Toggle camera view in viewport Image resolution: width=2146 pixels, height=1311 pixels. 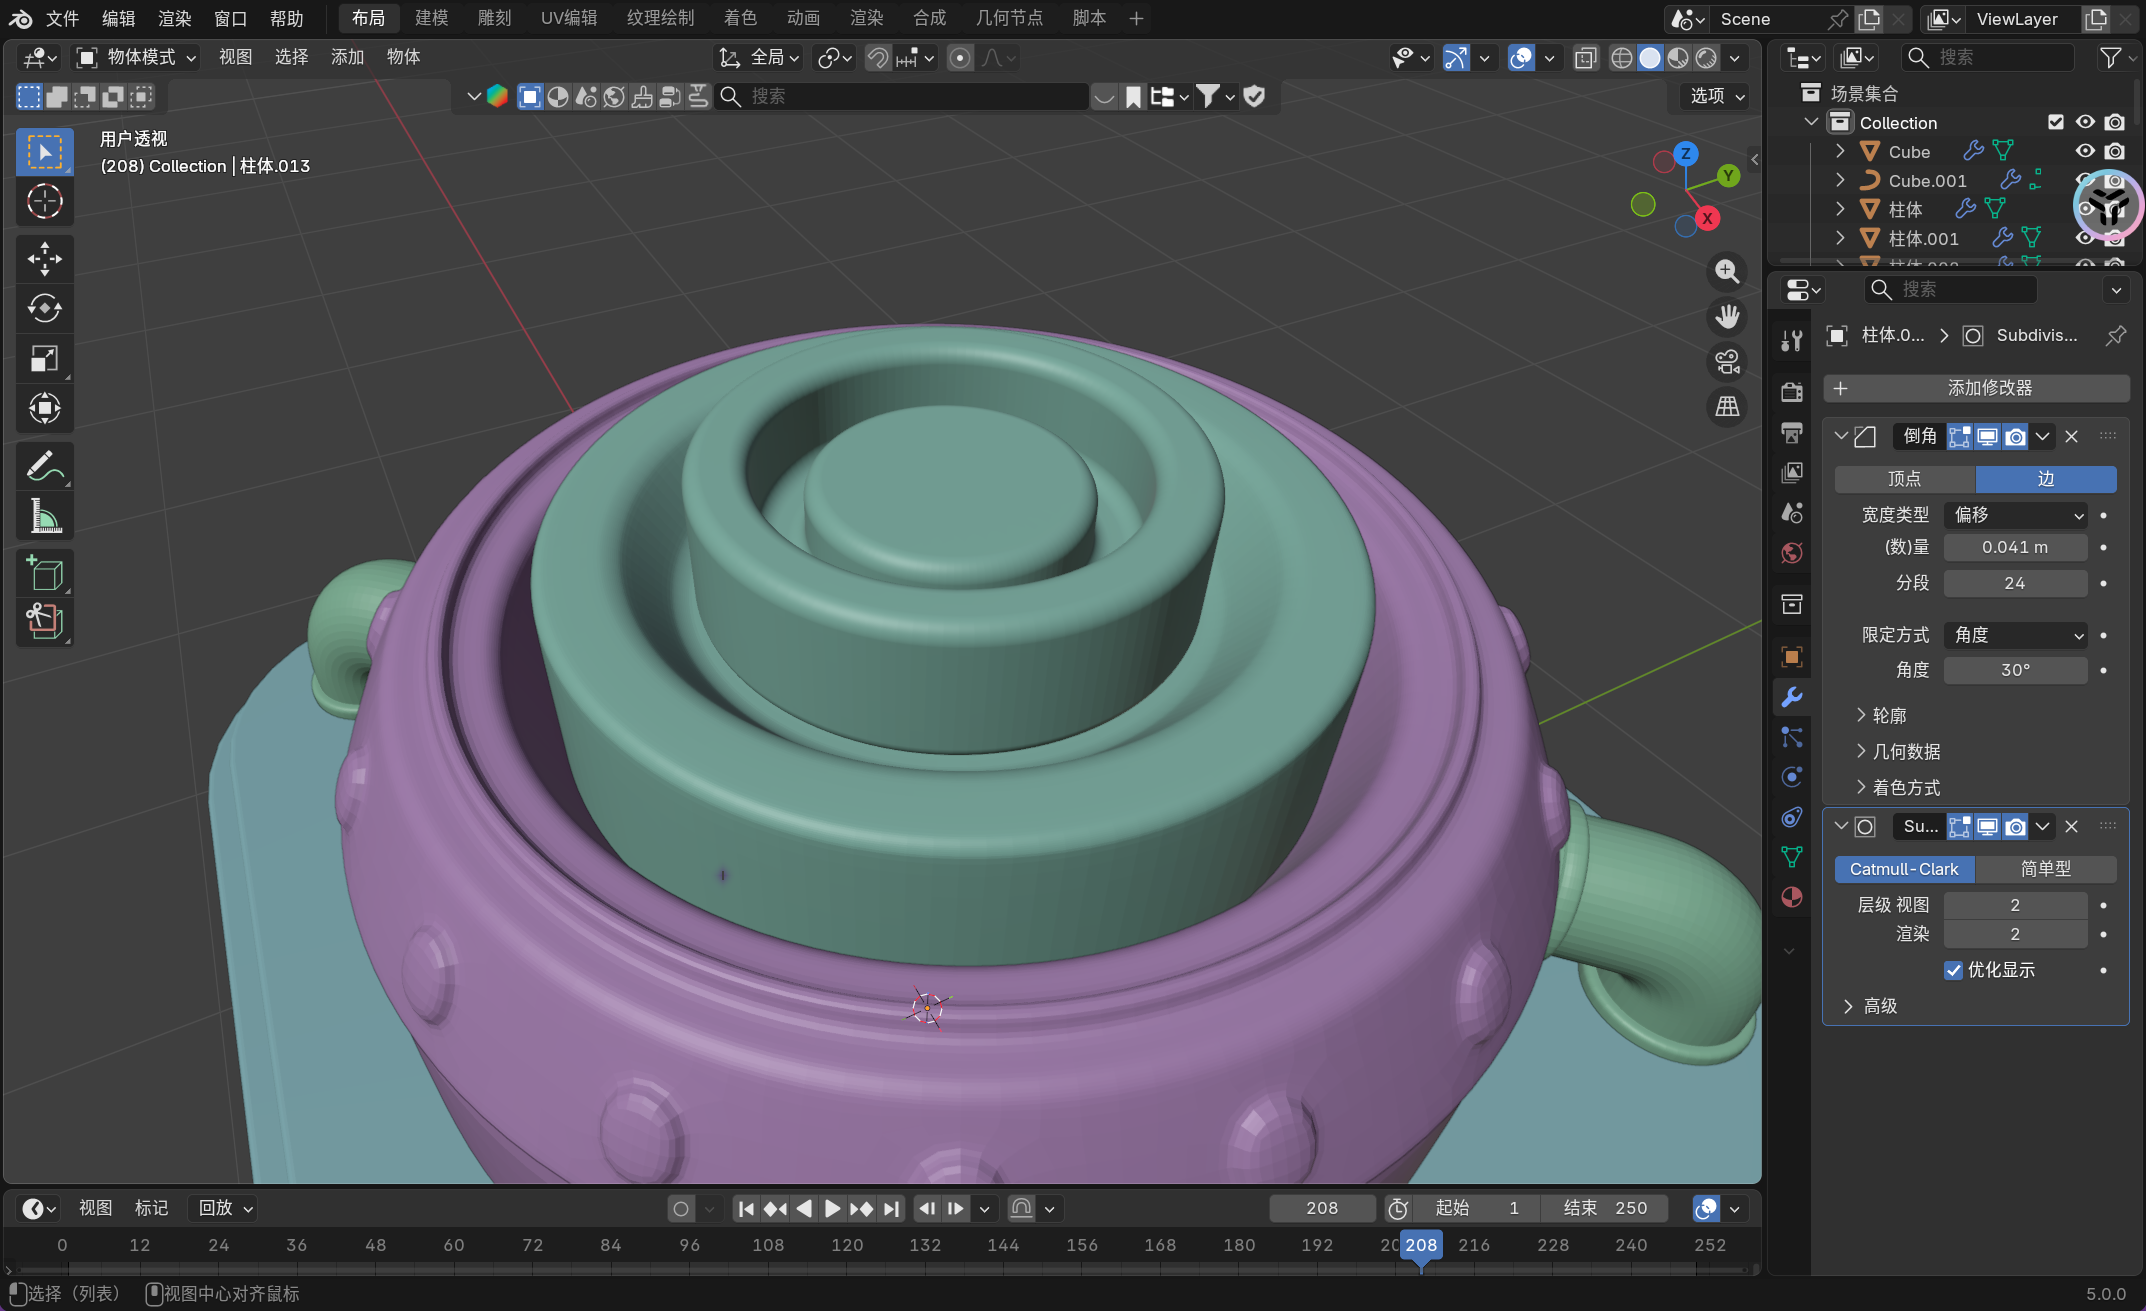point(1727,362)
